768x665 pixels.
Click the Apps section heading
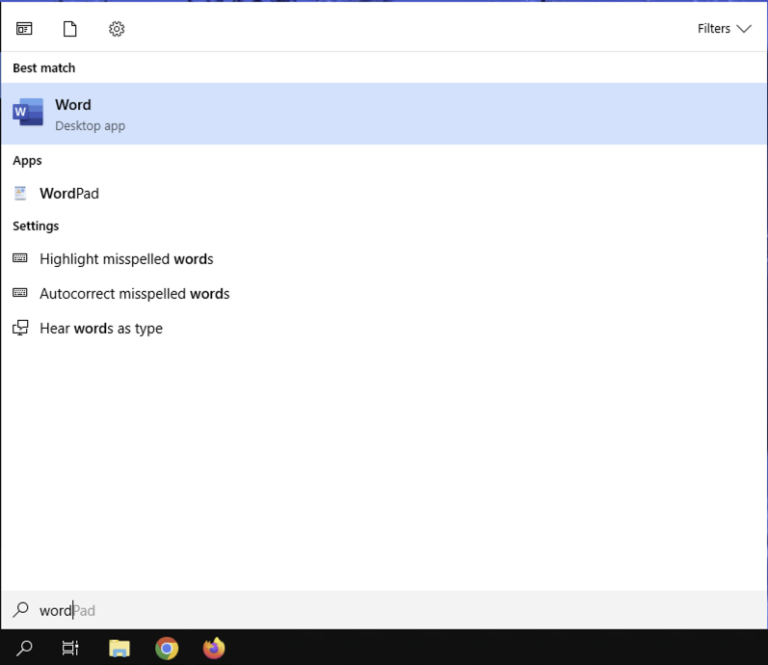[27, 161]
